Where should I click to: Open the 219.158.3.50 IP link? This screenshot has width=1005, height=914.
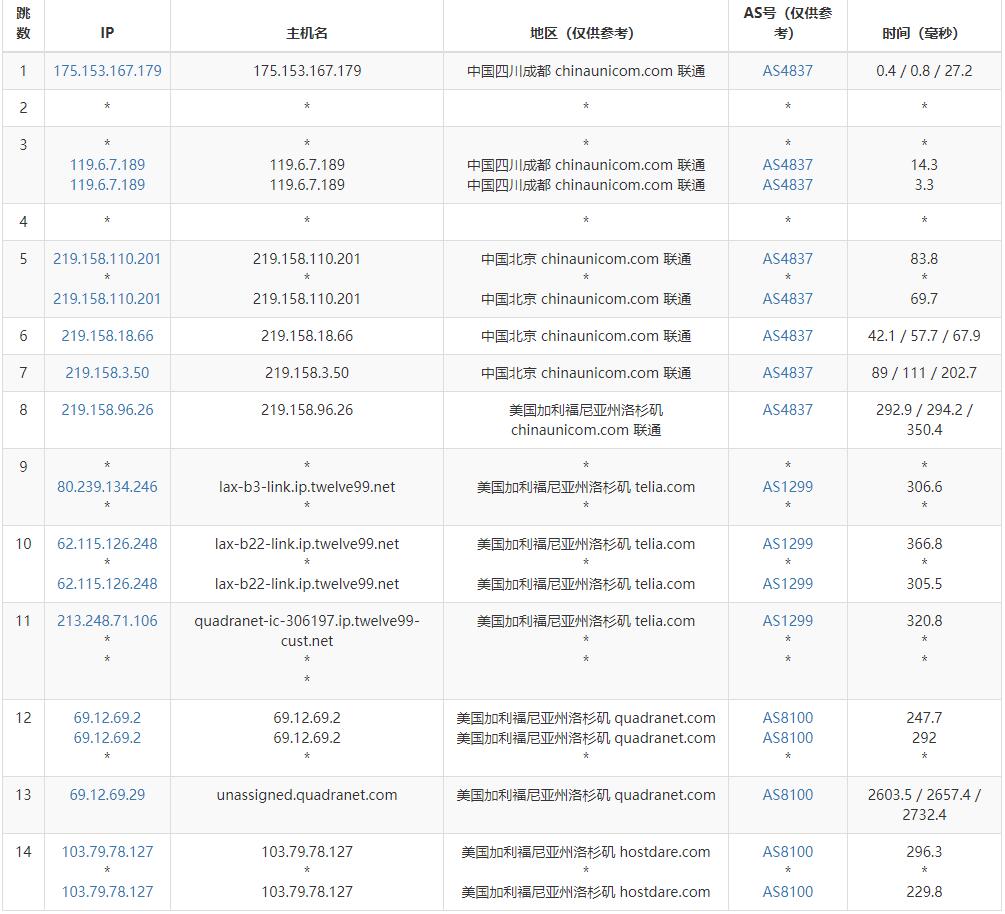(107, 373)
